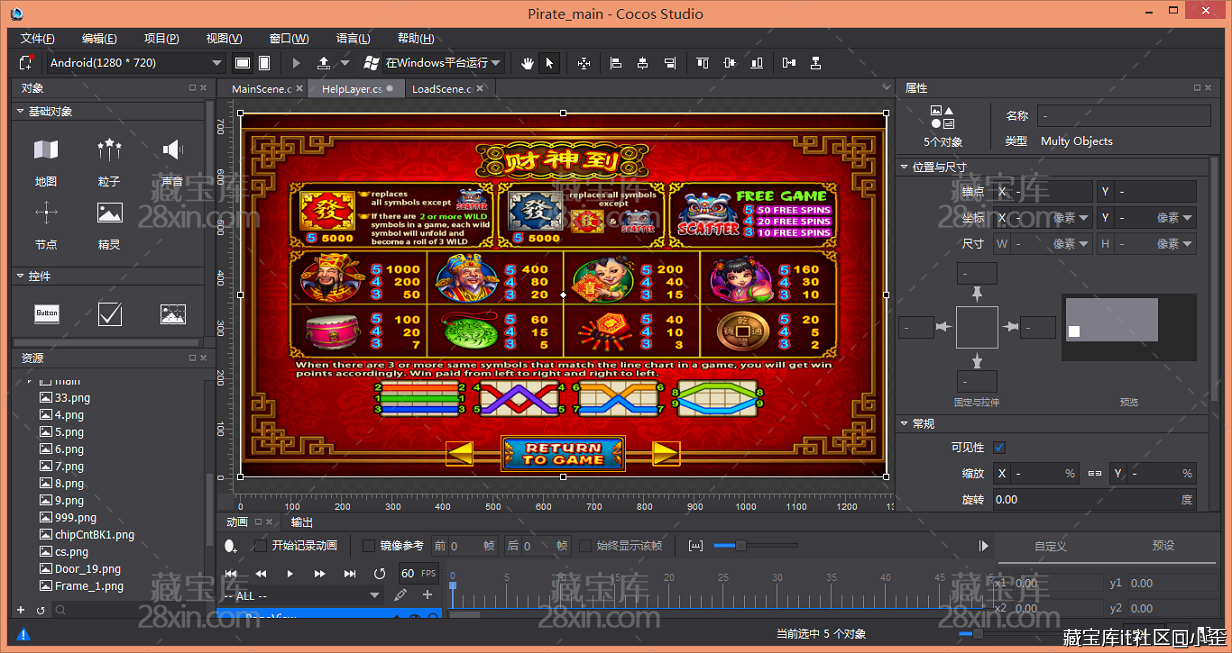Screen dimensions: 1232x653
Task: Open the run platform dropdown
Action: [443, 63]
